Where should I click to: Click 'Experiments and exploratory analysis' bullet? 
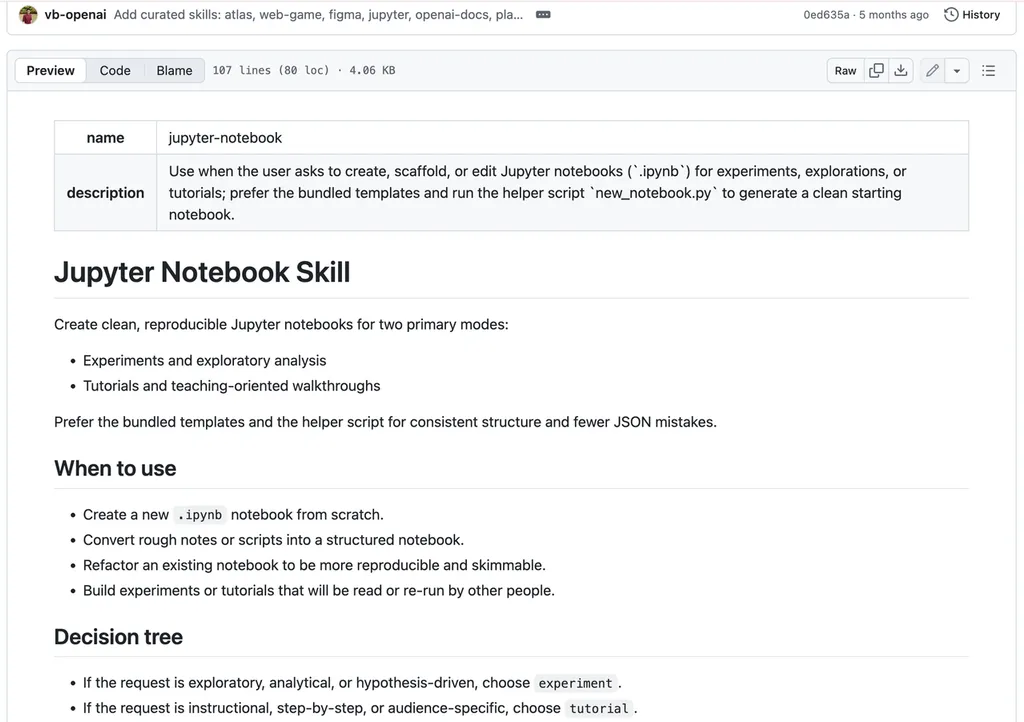point(204,360)
